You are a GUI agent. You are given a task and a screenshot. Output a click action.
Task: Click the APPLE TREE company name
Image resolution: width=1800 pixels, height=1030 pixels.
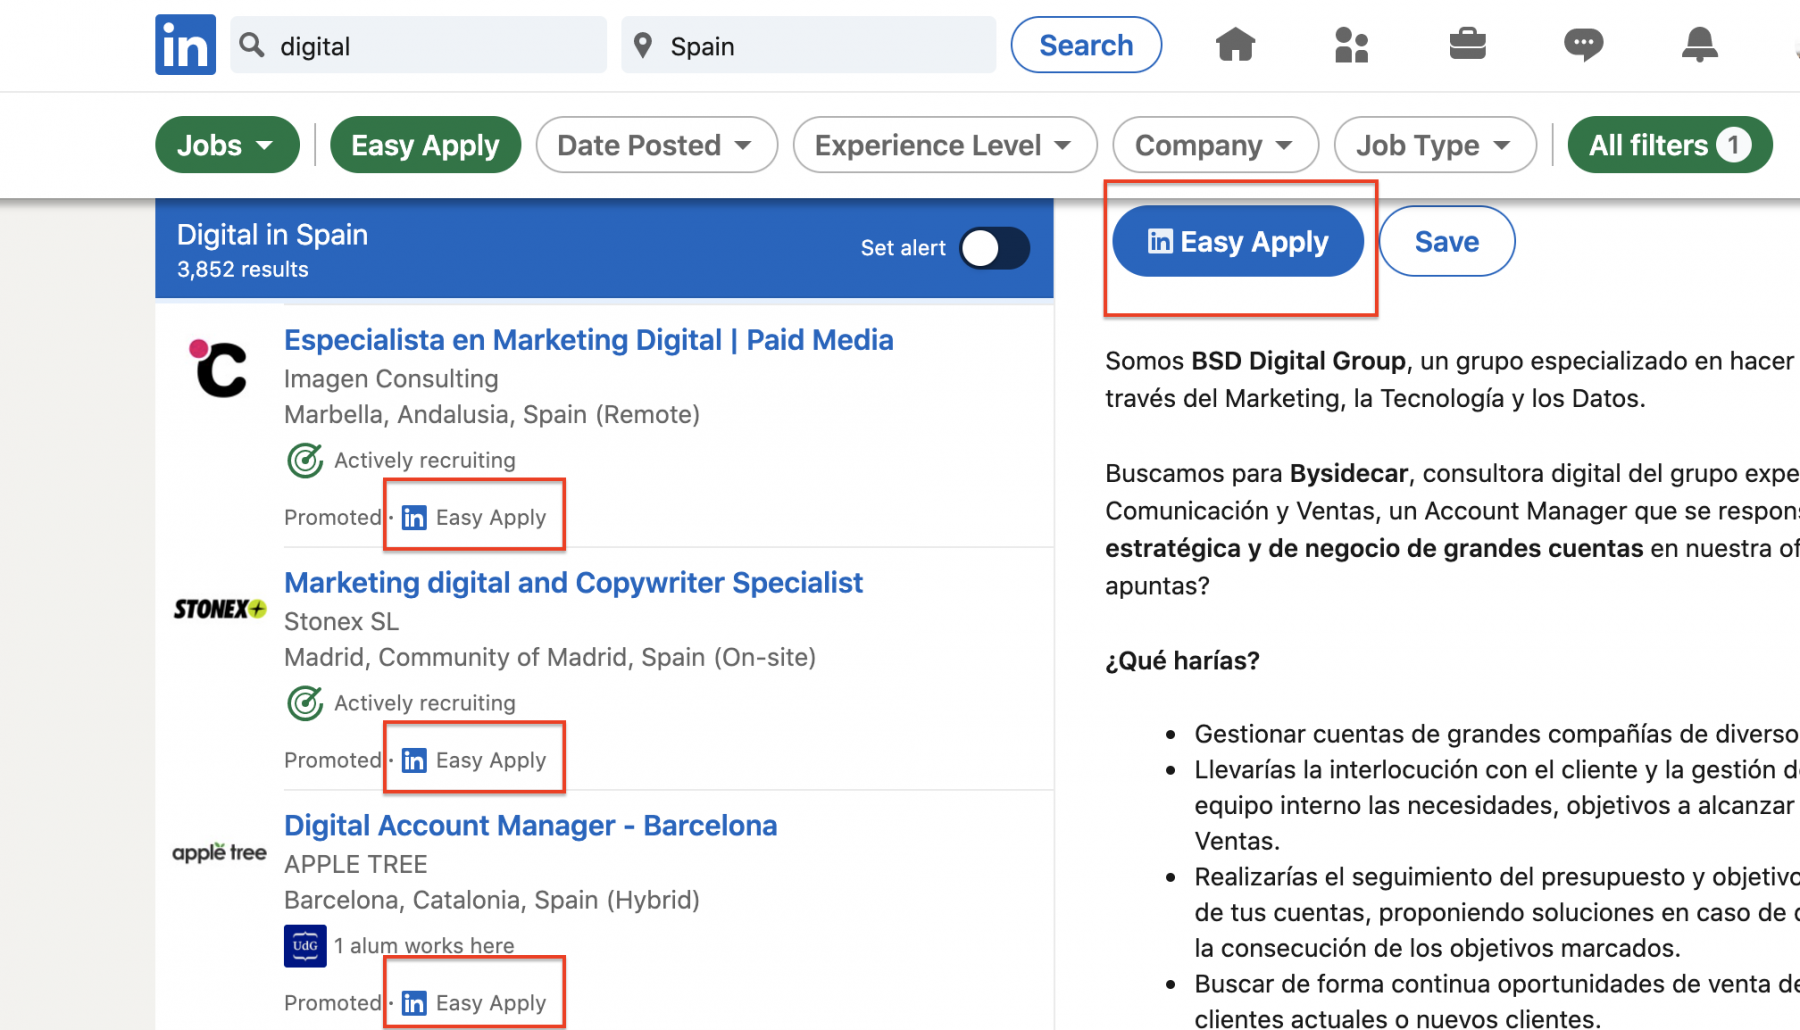[x=355, y=864]
